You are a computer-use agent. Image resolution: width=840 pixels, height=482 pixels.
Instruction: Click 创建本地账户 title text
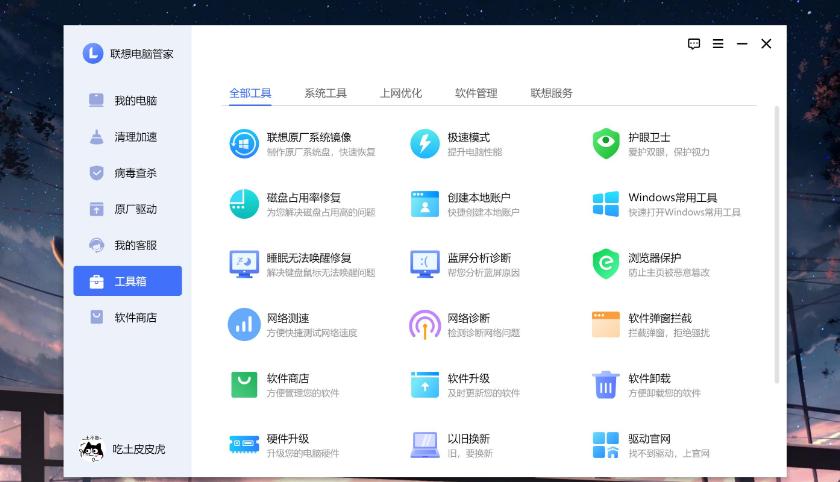479,198
